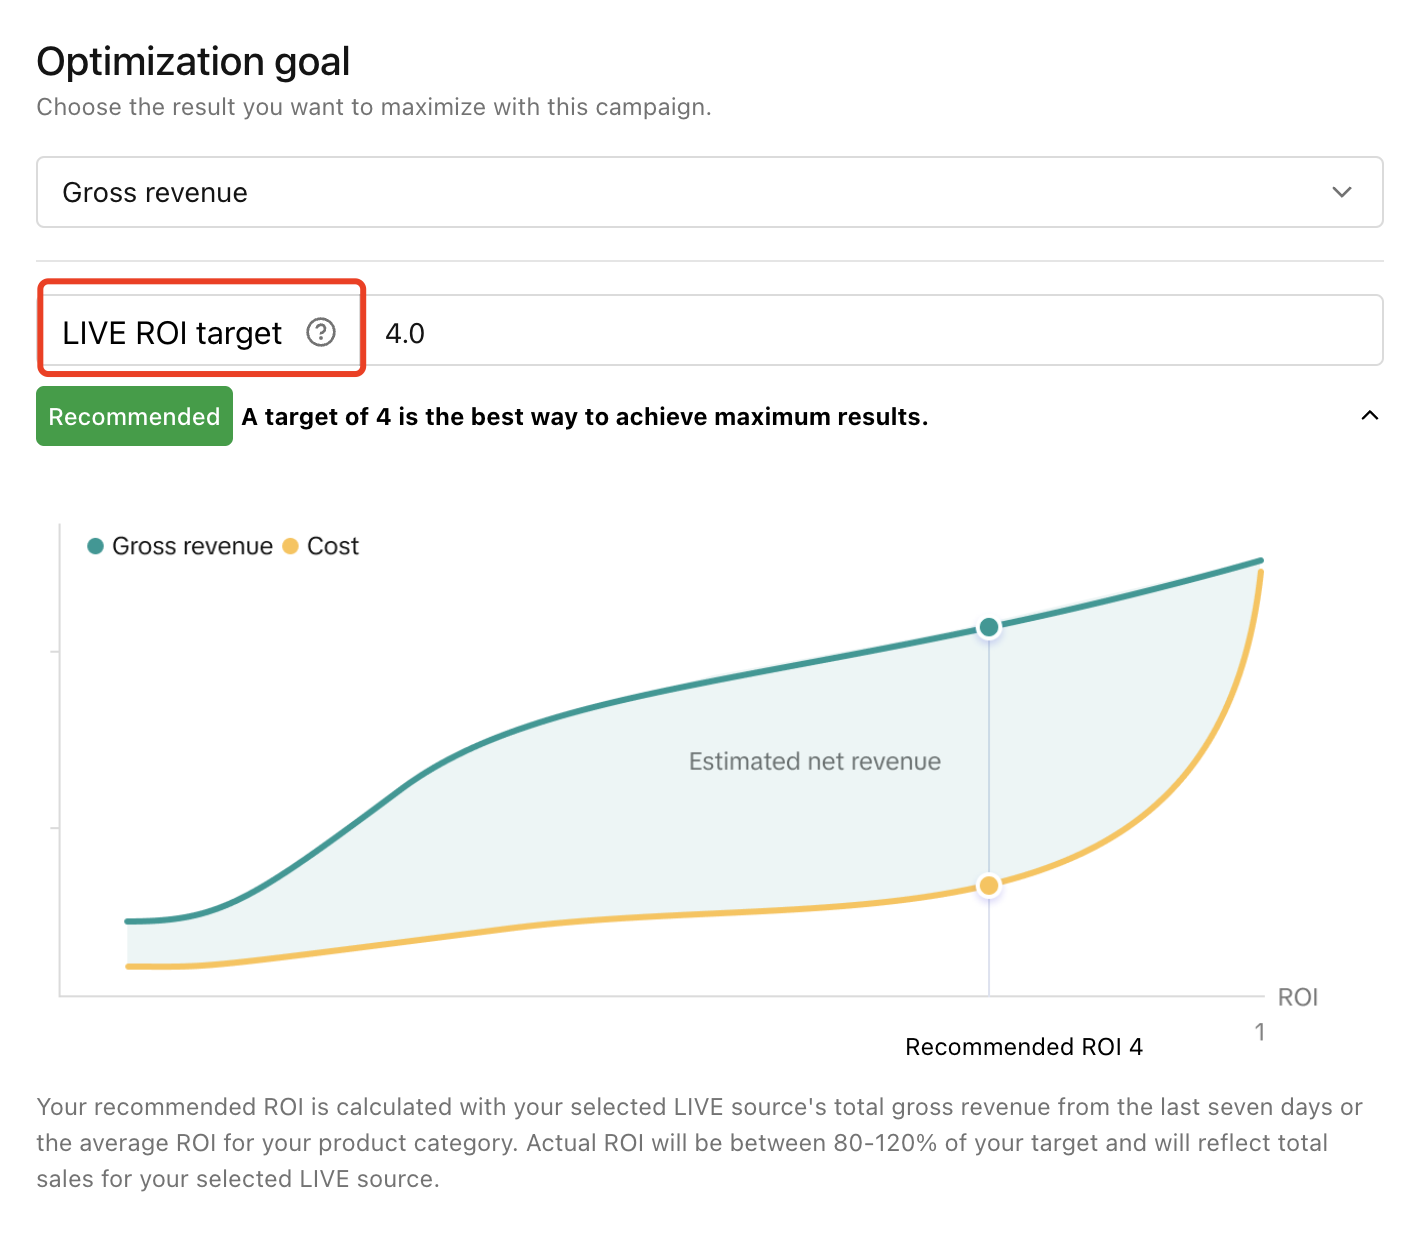Click the ROI axis title

(x=1298, y=997)
